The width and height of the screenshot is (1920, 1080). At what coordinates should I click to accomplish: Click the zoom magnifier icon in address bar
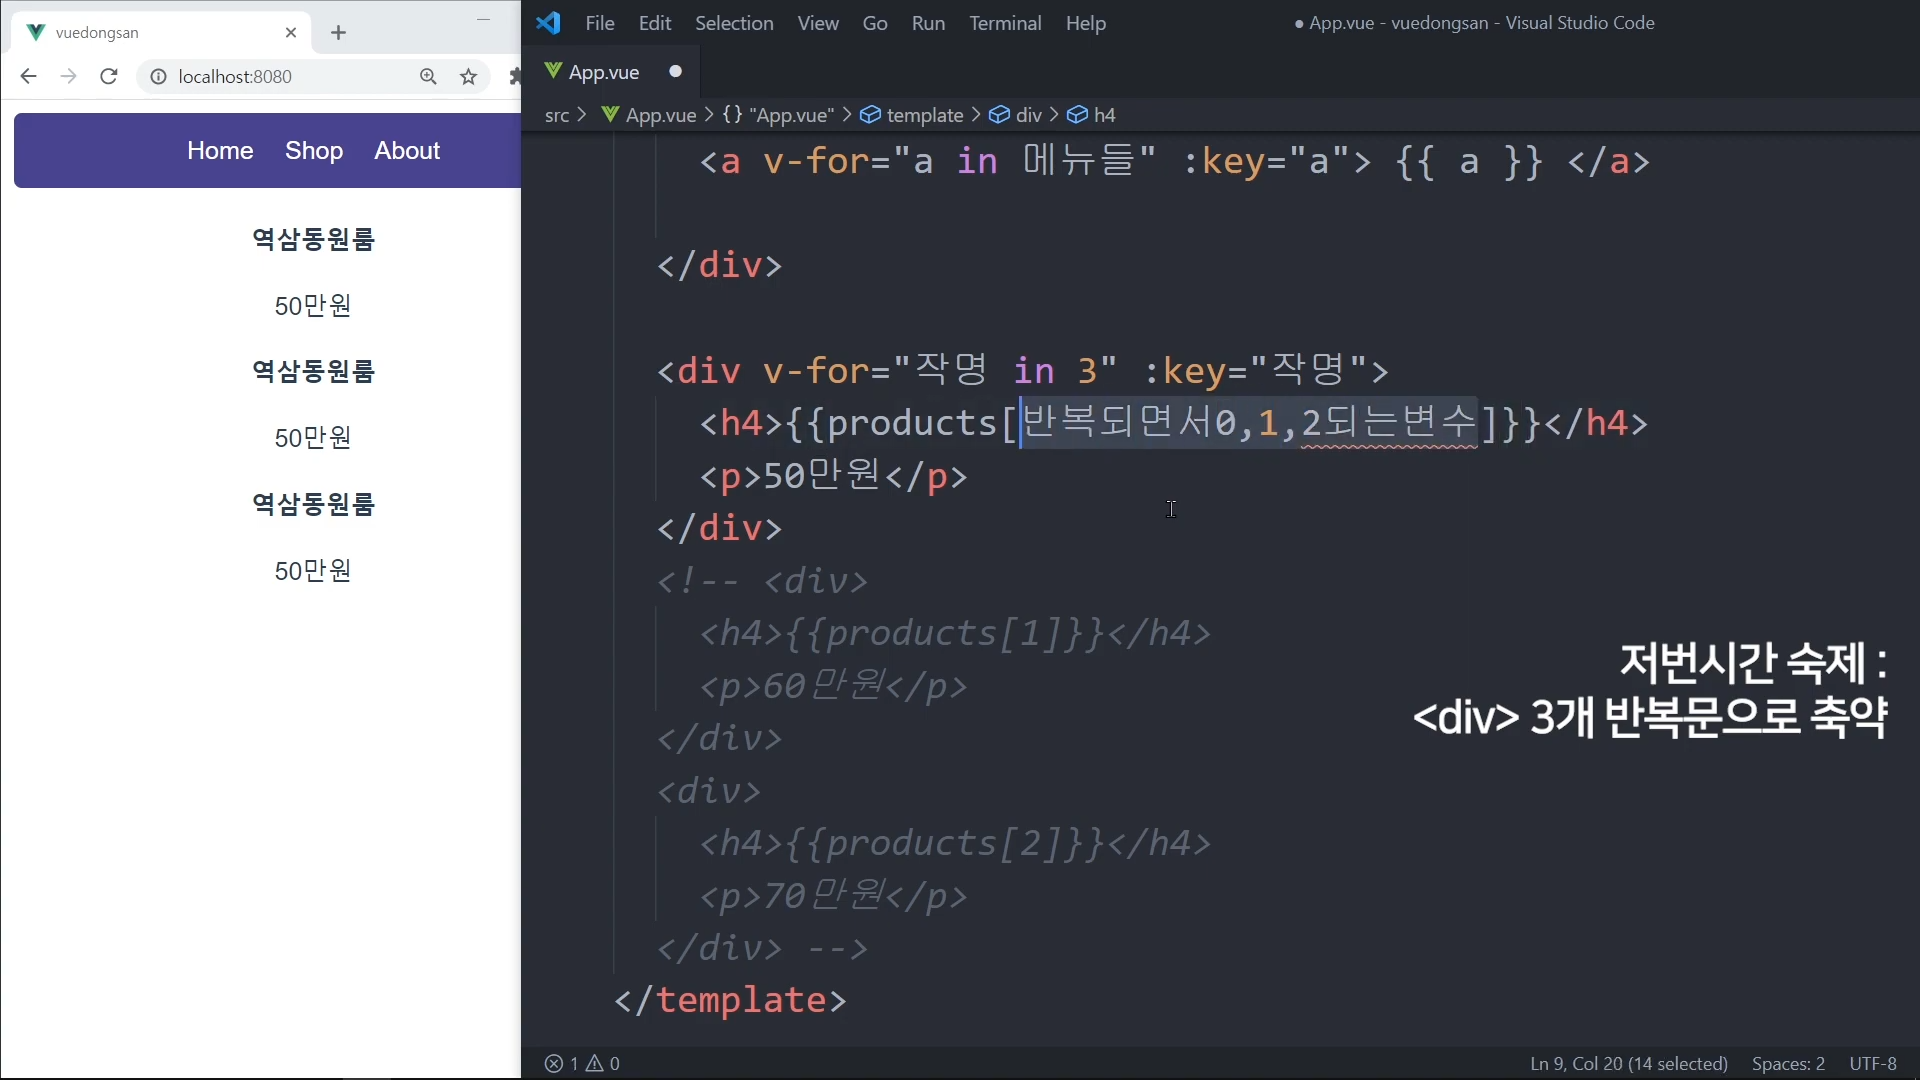point(428,77)
